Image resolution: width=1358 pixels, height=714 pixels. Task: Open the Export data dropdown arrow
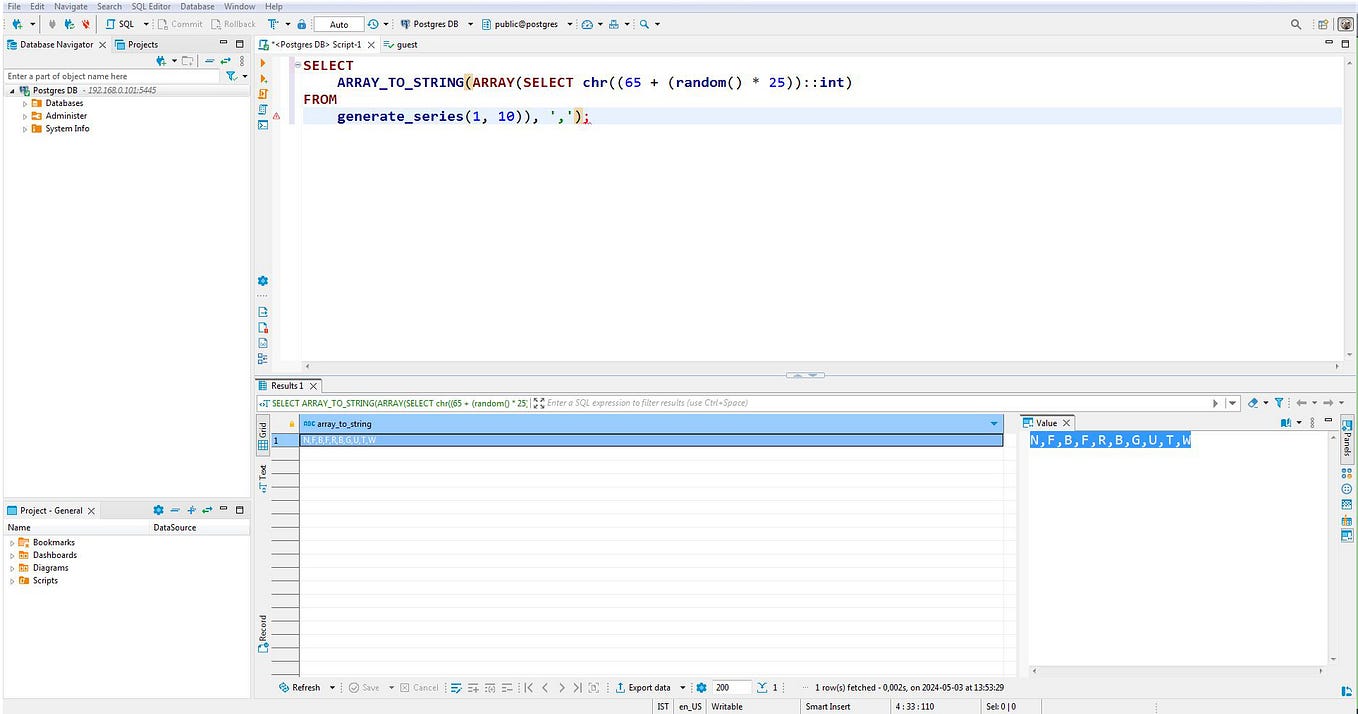(683, 688)
